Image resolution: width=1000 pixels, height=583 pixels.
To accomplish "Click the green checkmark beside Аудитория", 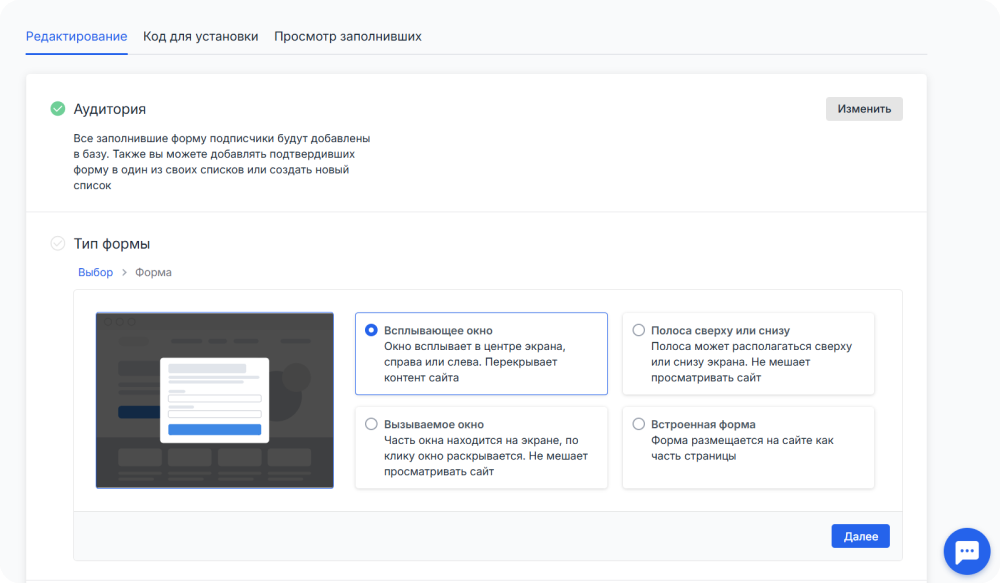I will [x=58, y=109].
